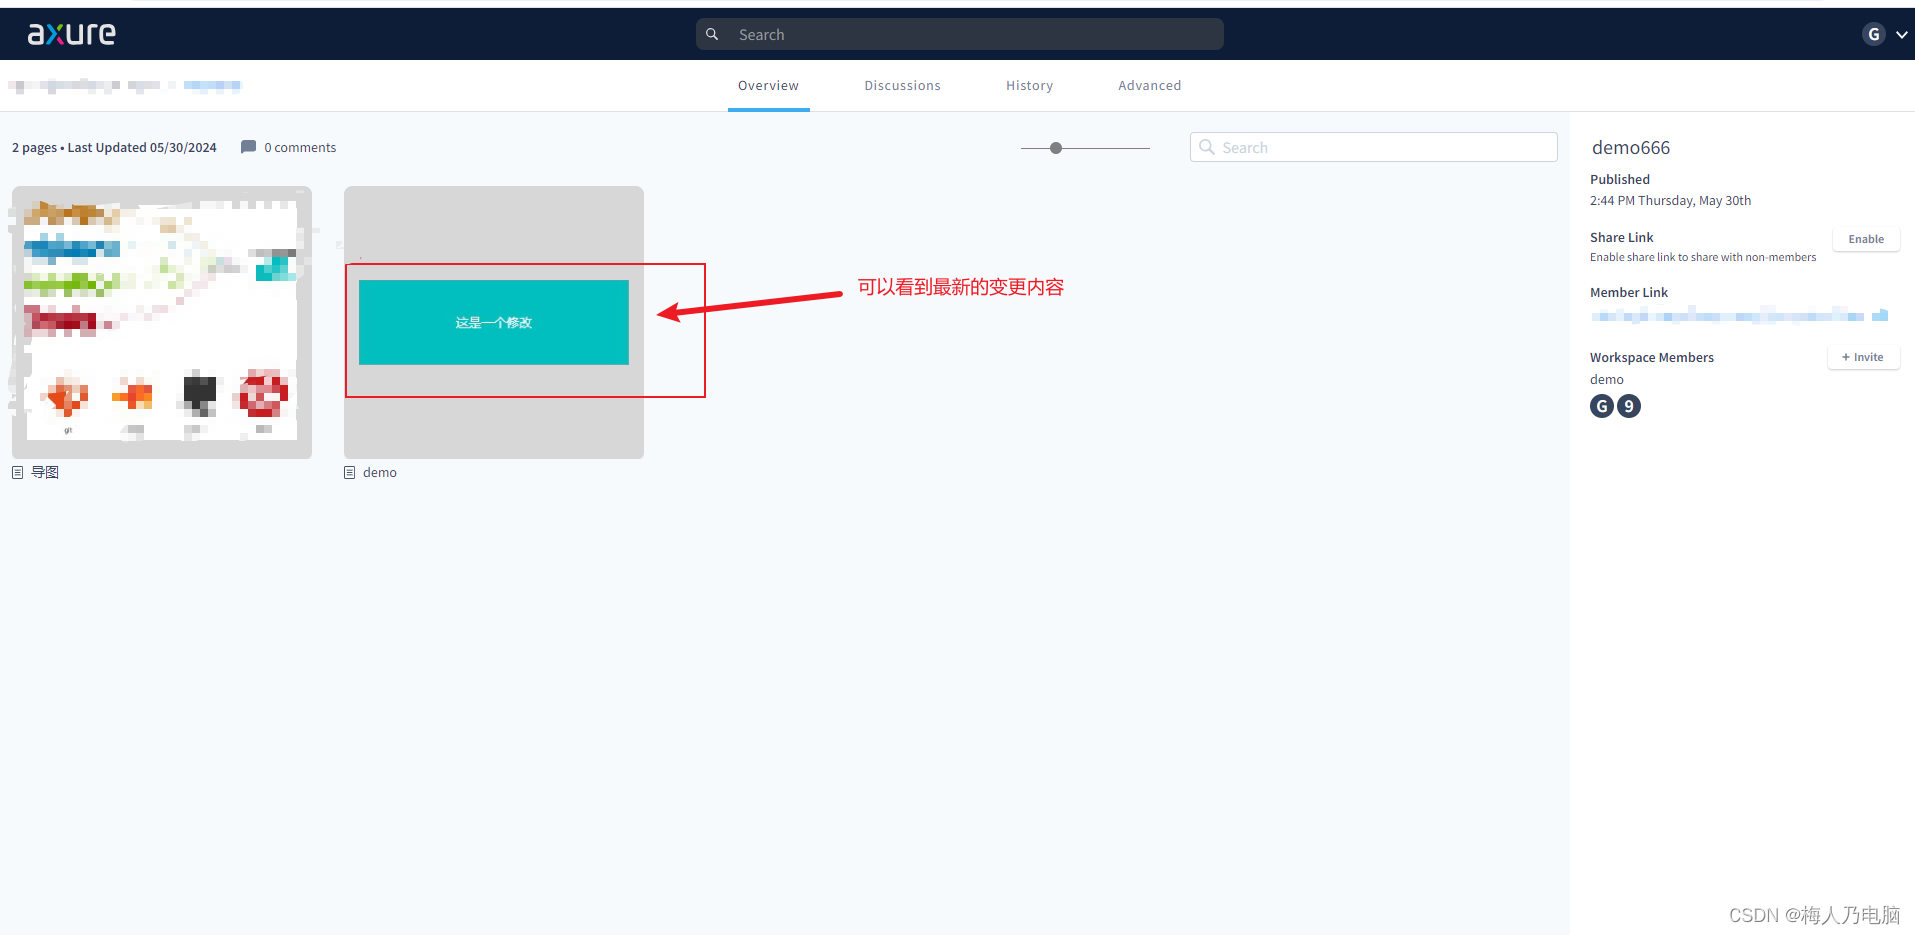Open the Discussions tab
Image resolution: width=1915 pixels, height=935 pixels.
point(902,86)
